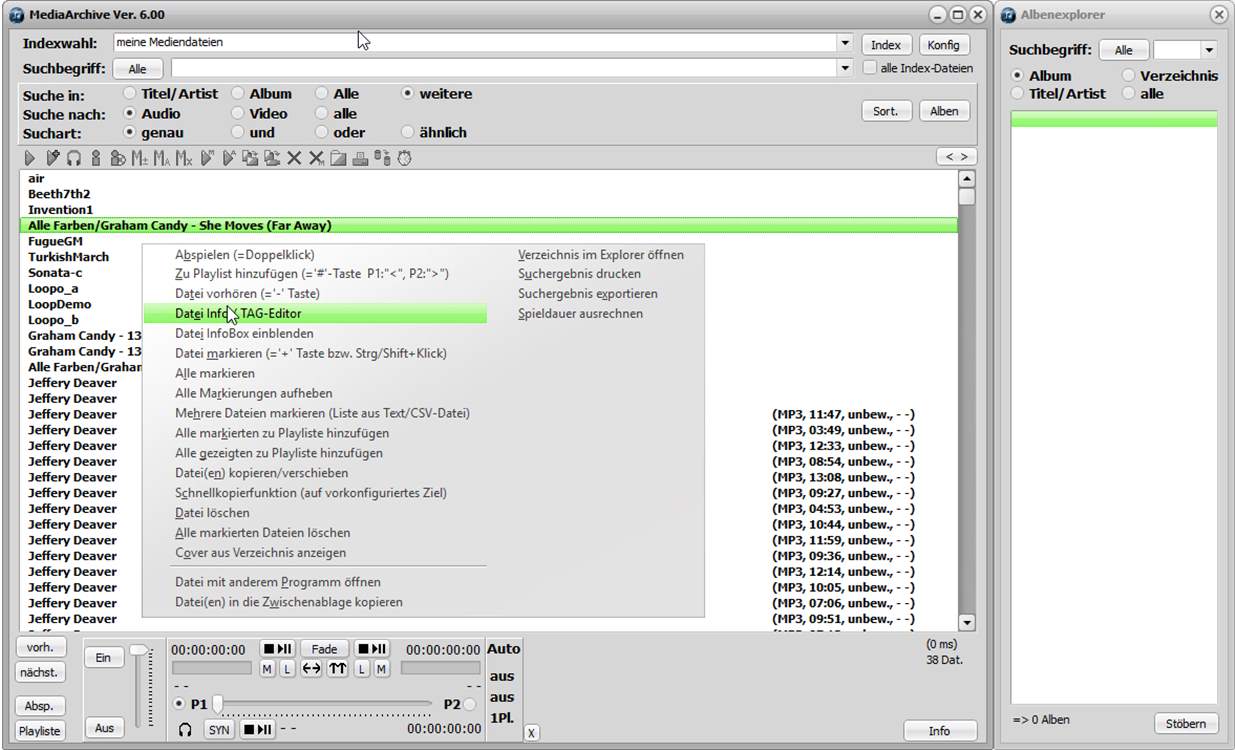The image size is (1235, 750).
Task: Click the export search results database icon
Action: pos(382,158)
